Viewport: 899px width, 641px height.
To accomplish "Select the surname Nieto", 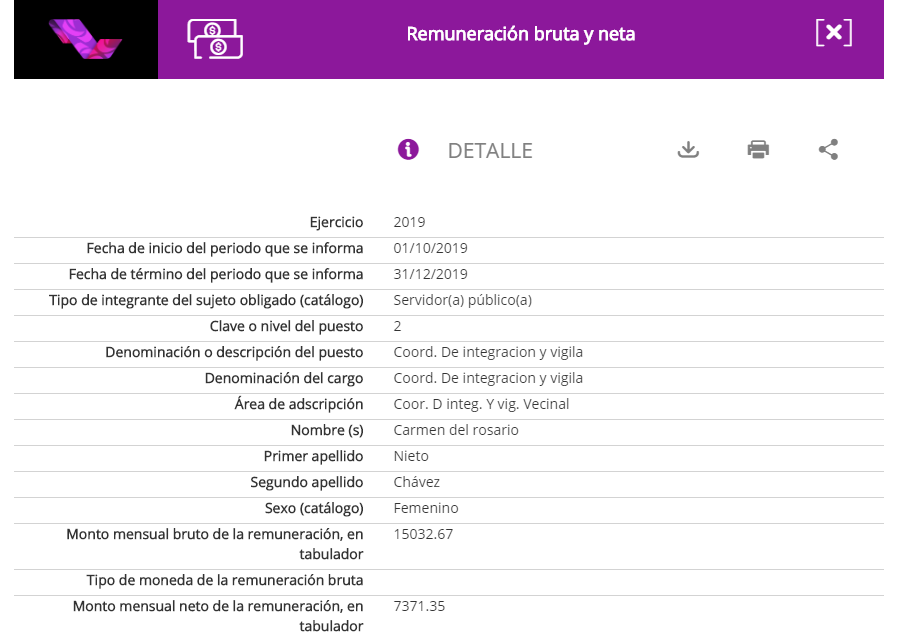I will [x=411, y=456].
